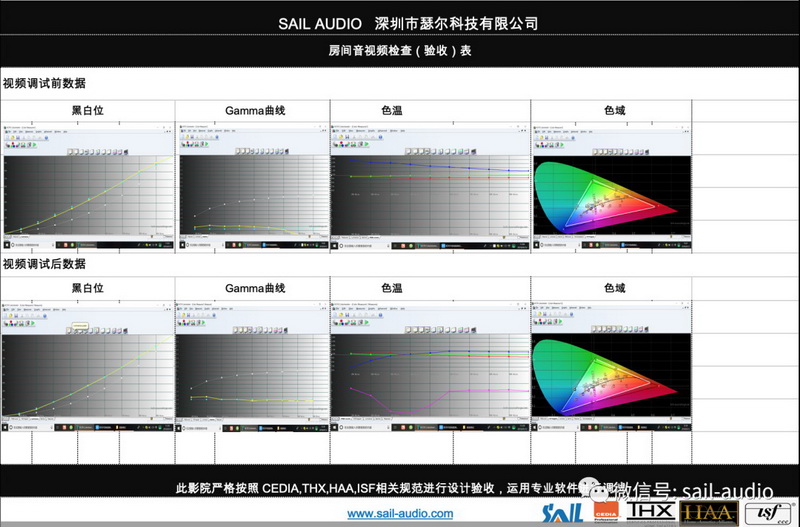This screenshot has width=800, height=527.
Task: Select the 色温 header under 视频调试后数据
Action: click(392, 288)
